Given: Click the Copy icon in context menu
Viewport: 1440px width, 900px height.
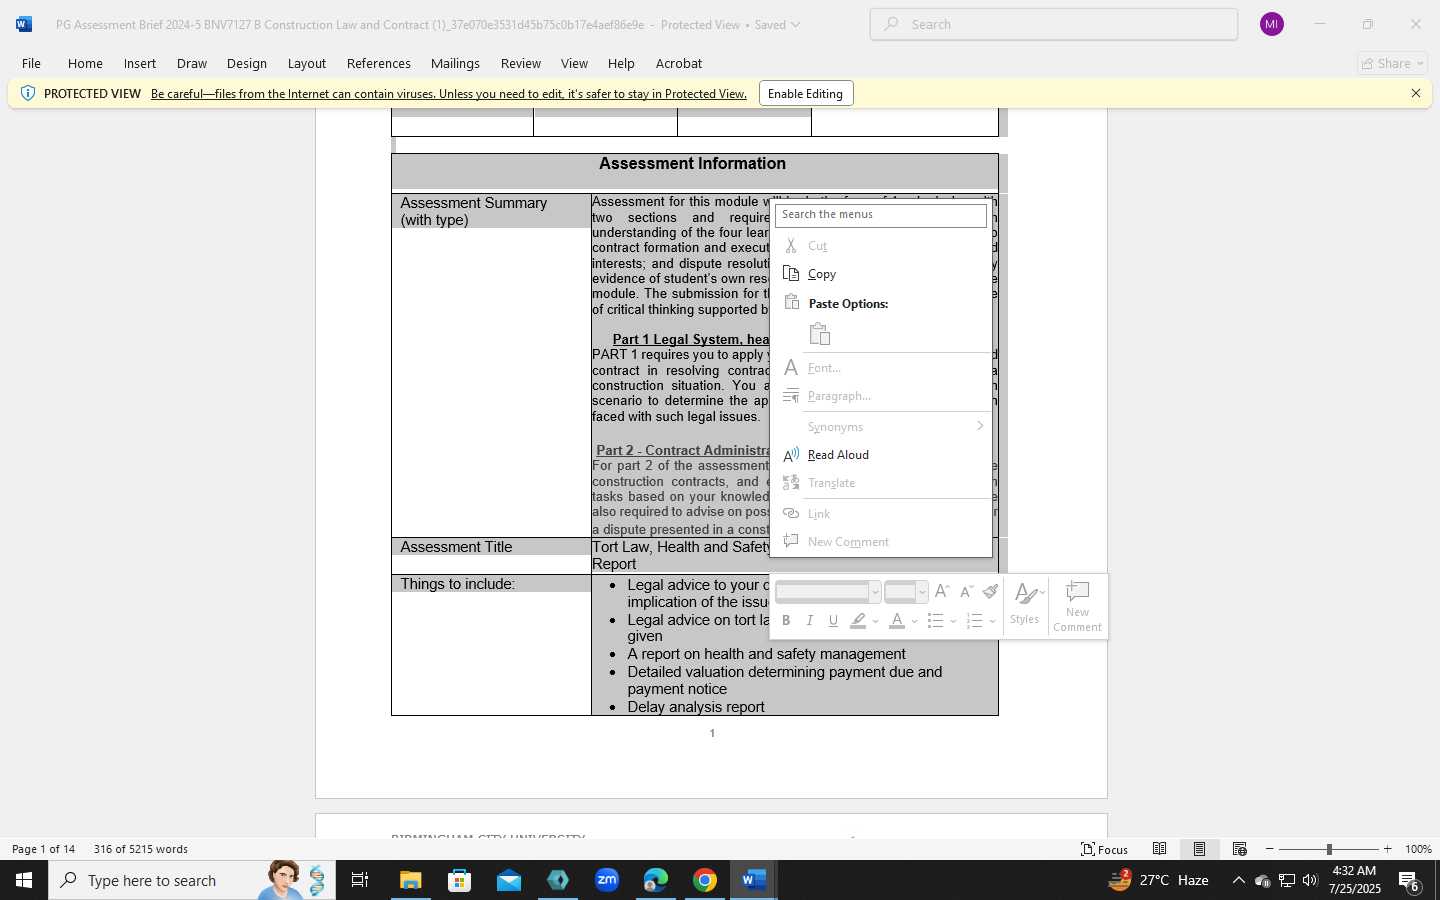Looking at the screenshot, I should (x=791, y=273).
